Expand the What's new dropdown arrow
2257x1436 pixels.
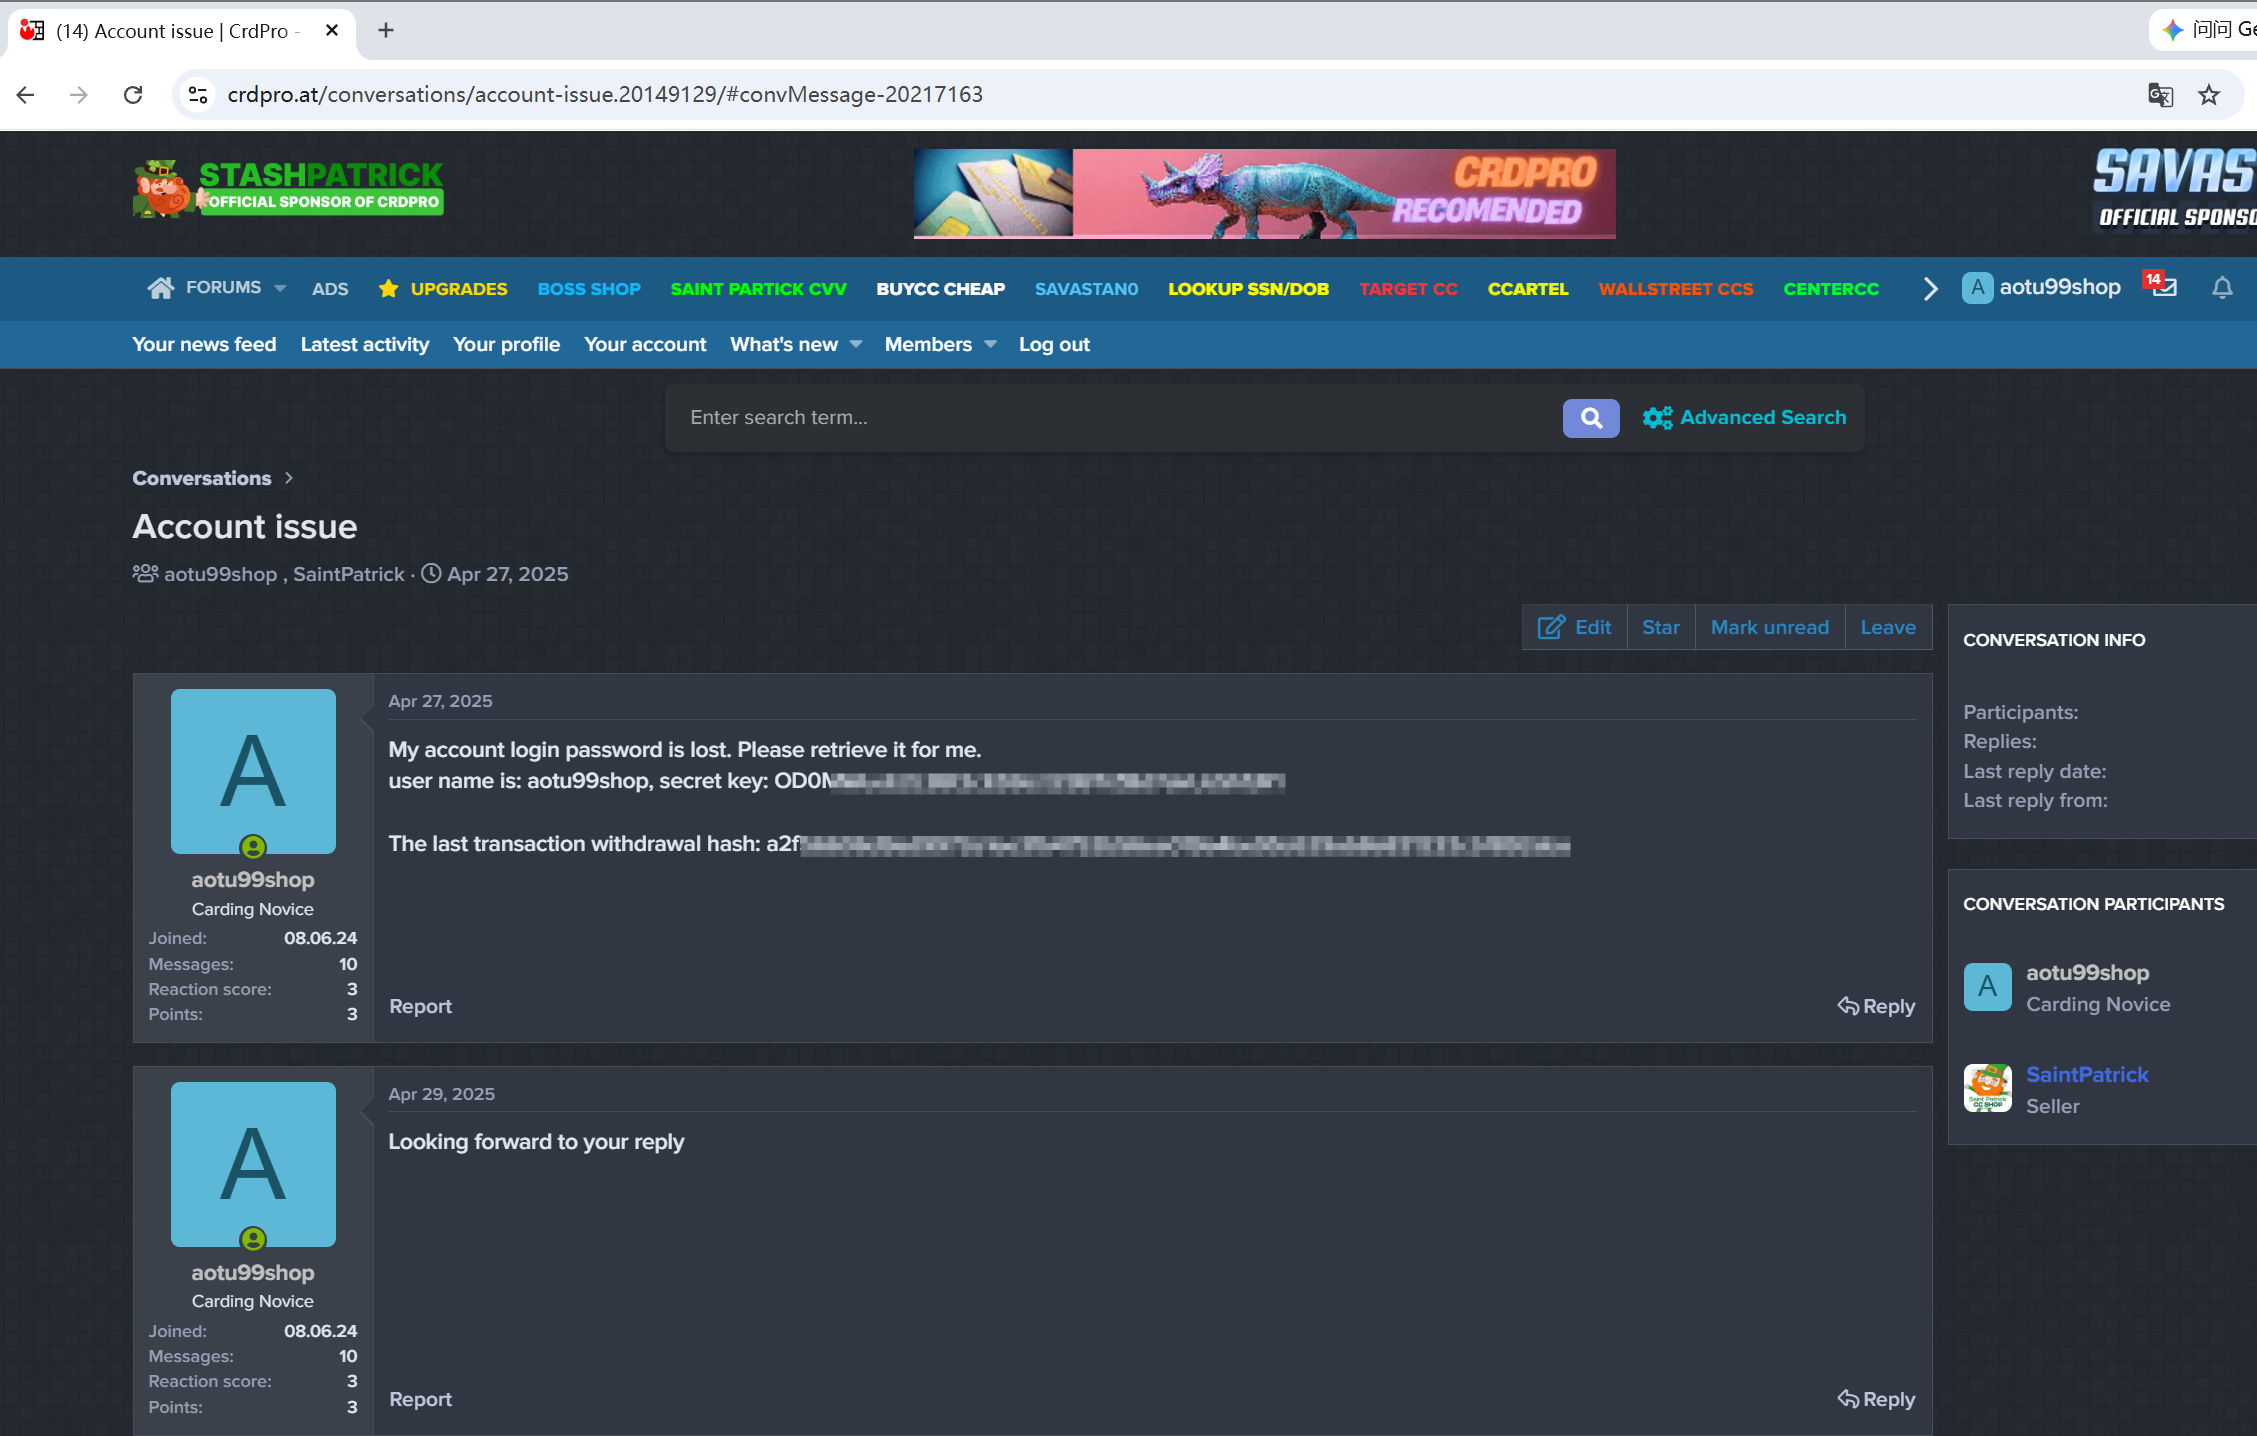pyautogui.click(x=856, y=344)
